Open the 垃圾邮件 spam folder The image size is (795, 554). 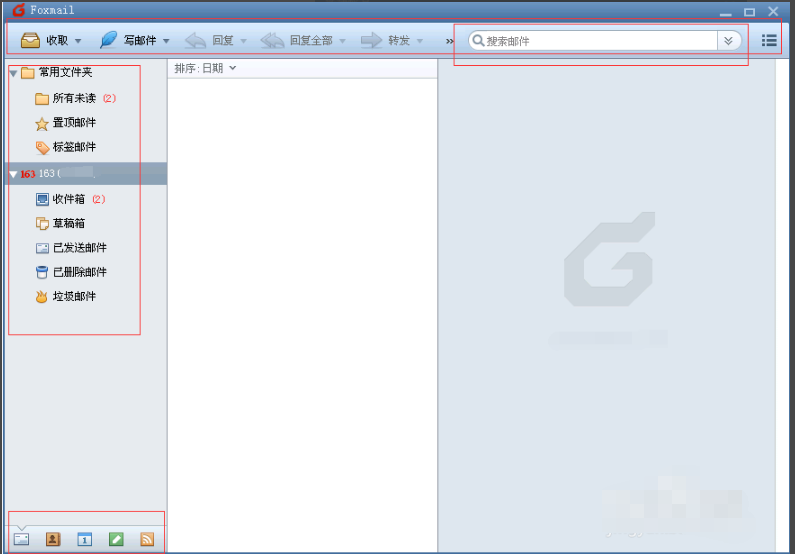click(x=74, y=297)
